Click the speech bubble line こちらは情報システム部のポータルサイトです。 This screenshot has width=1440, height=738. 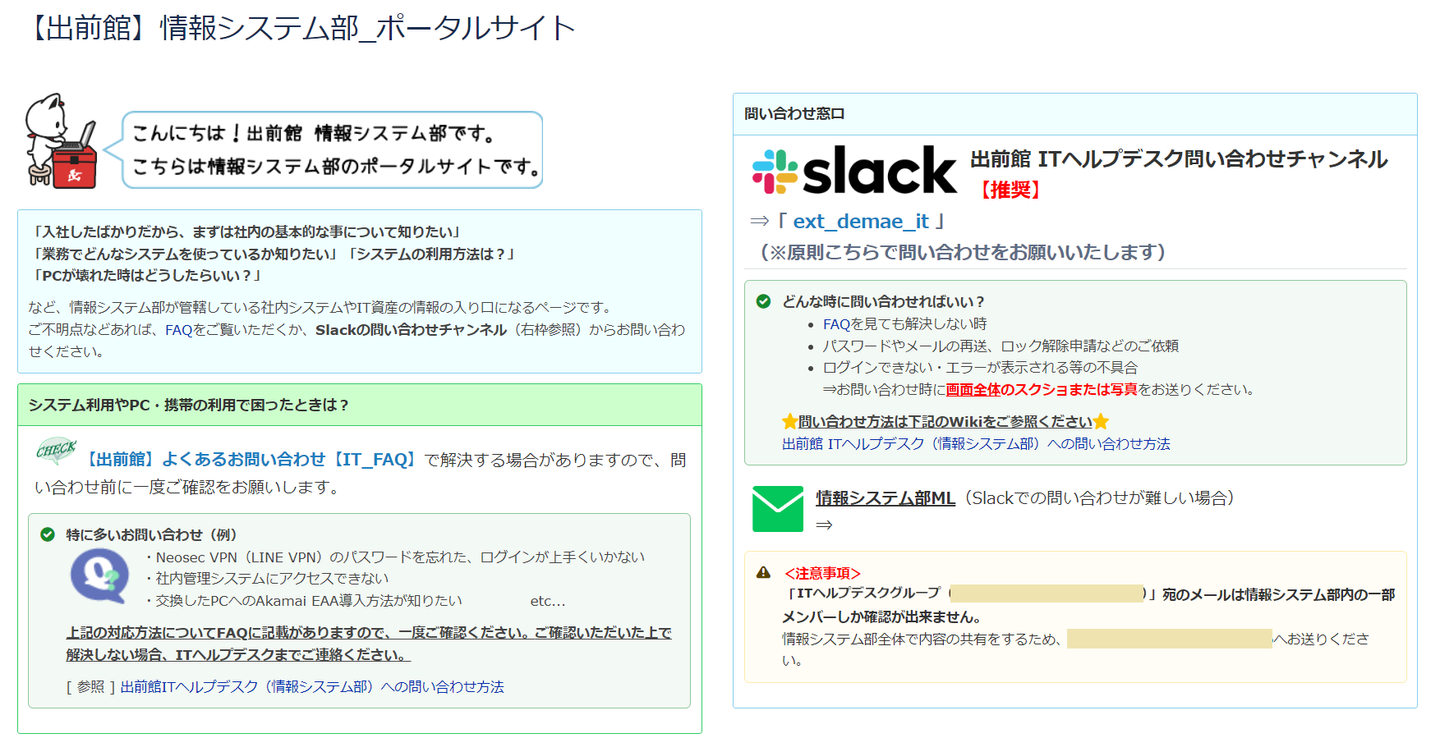tap(337, 166)
